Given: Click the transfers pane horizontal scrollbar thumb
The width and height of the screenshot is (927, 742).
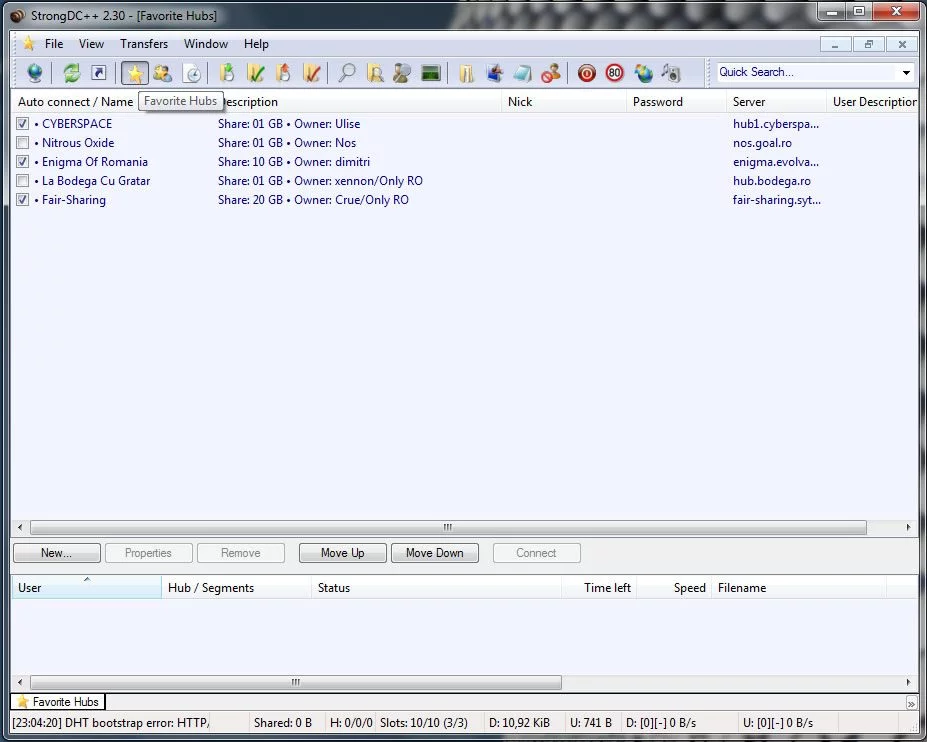Looking at the screenshot, I should pos(296,682).
